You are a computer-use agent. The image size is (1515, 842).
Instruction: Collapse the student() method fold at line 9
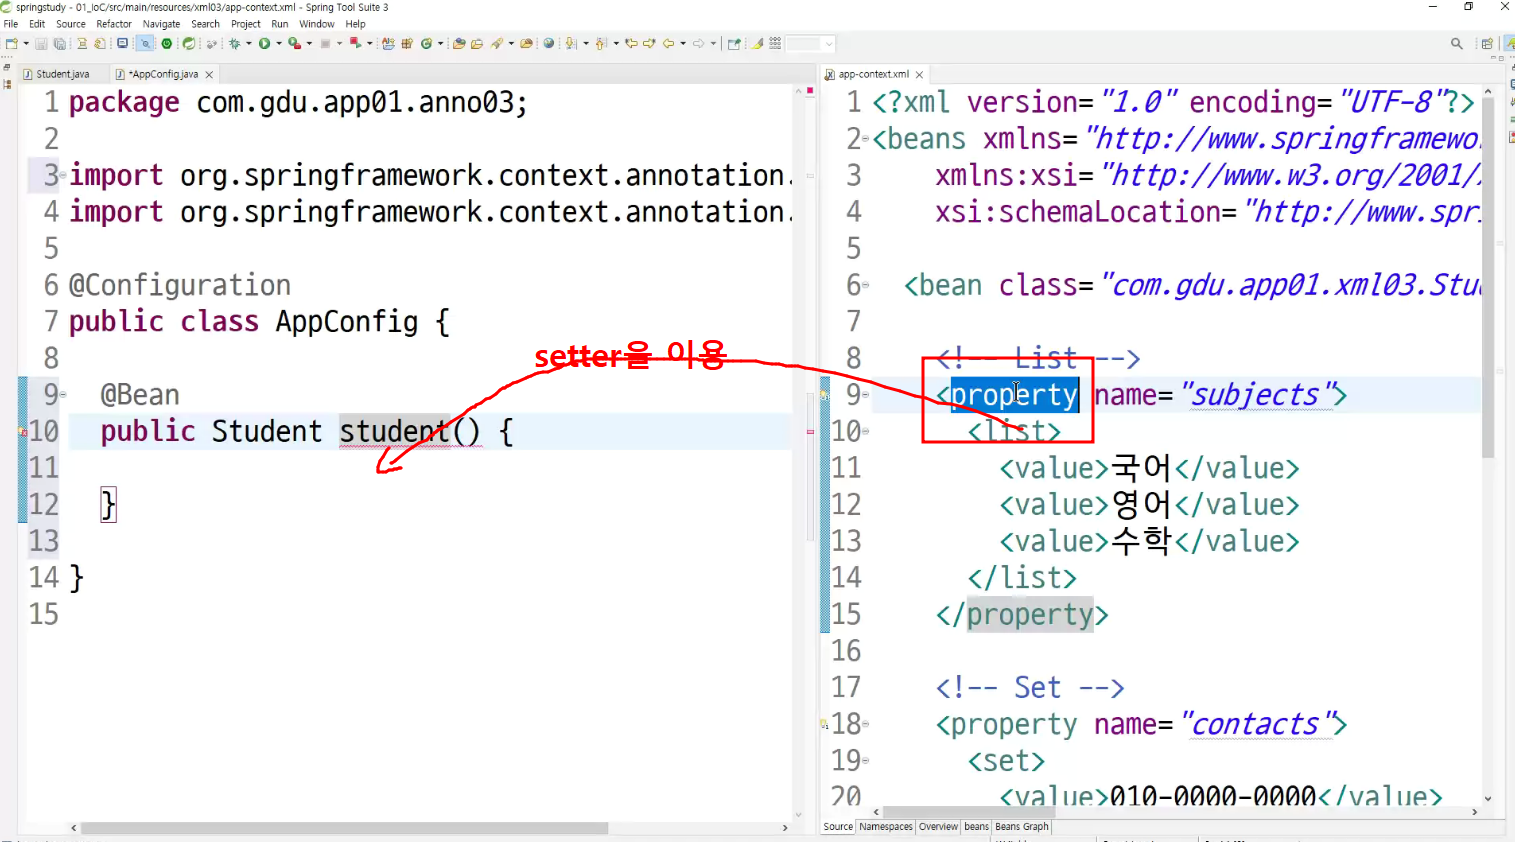coord(63,395)
